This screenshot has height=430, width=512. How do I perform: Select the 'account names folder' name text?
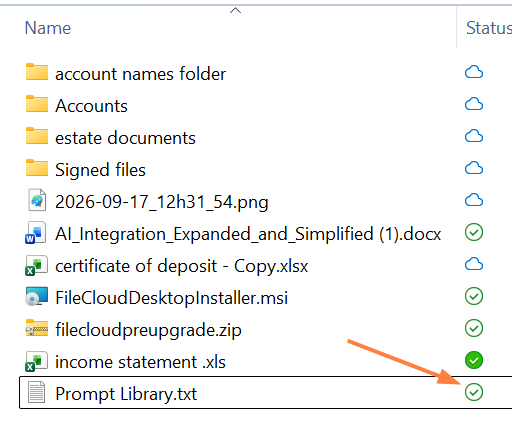click(140, 74)
